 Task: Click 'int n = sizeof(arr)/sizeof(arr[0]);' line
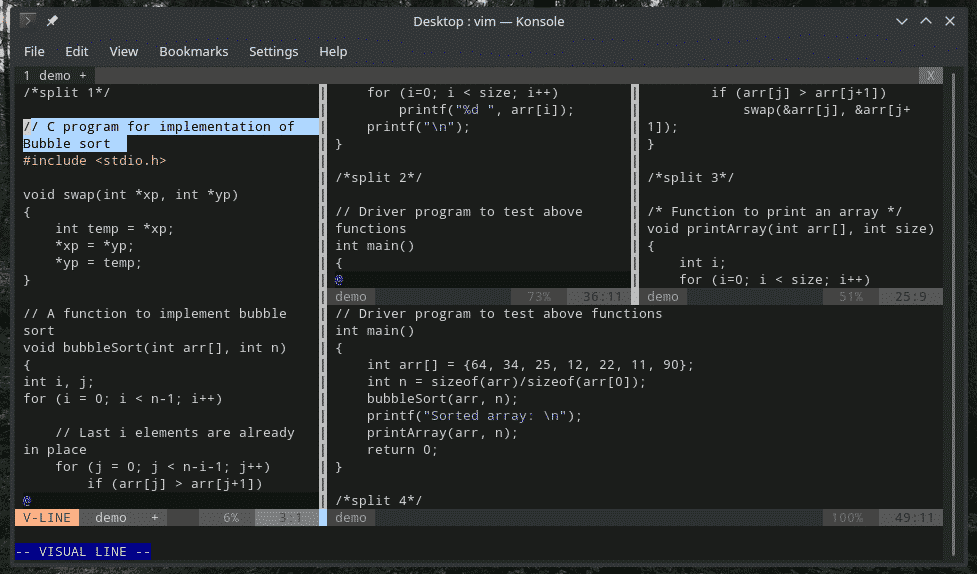click(507, 381)
